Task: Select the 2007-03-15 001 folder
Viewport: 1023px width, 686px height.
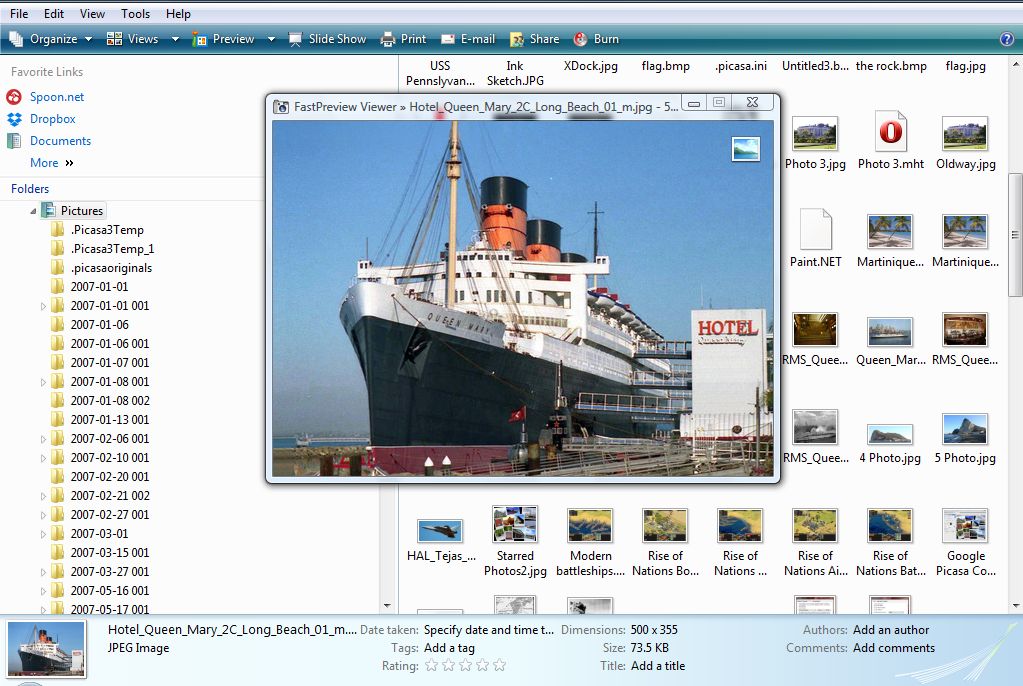Action: 110,552
